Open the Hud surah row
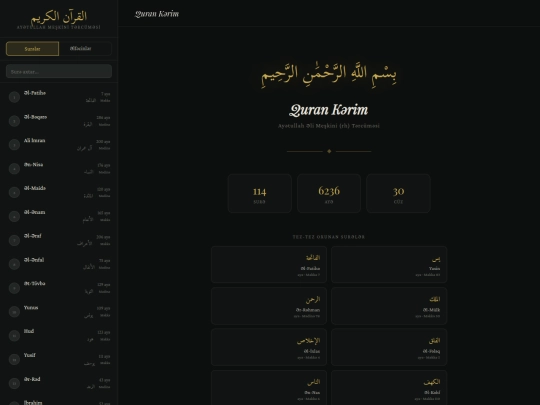This screenshot has width=540, height=405. pos(59,335)
